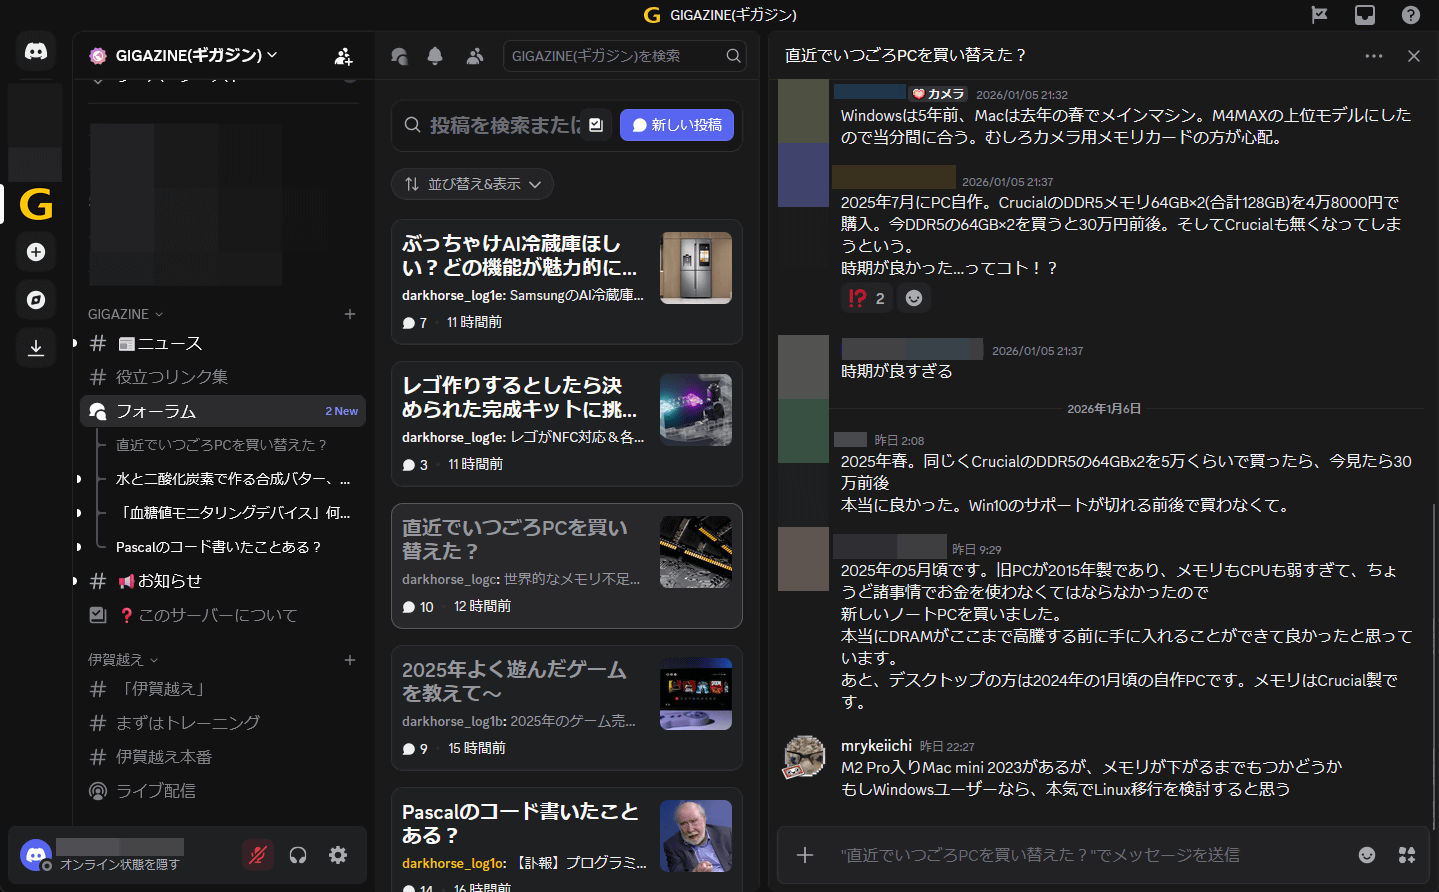
Task: Open the 並び替え&表示 sort dropdown
Action: tap(472, 184)
